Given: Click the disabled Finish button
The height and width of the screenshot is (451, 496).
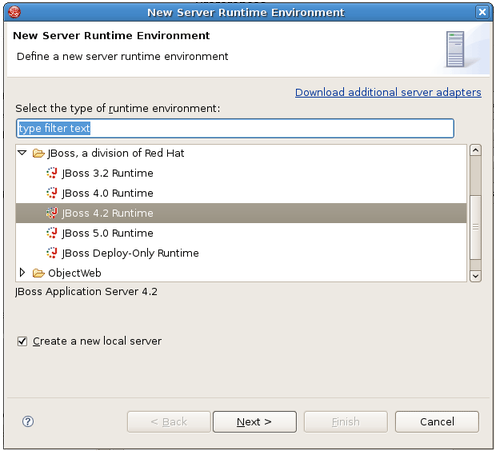Looking at the screenshot, I should coord(346,422).
